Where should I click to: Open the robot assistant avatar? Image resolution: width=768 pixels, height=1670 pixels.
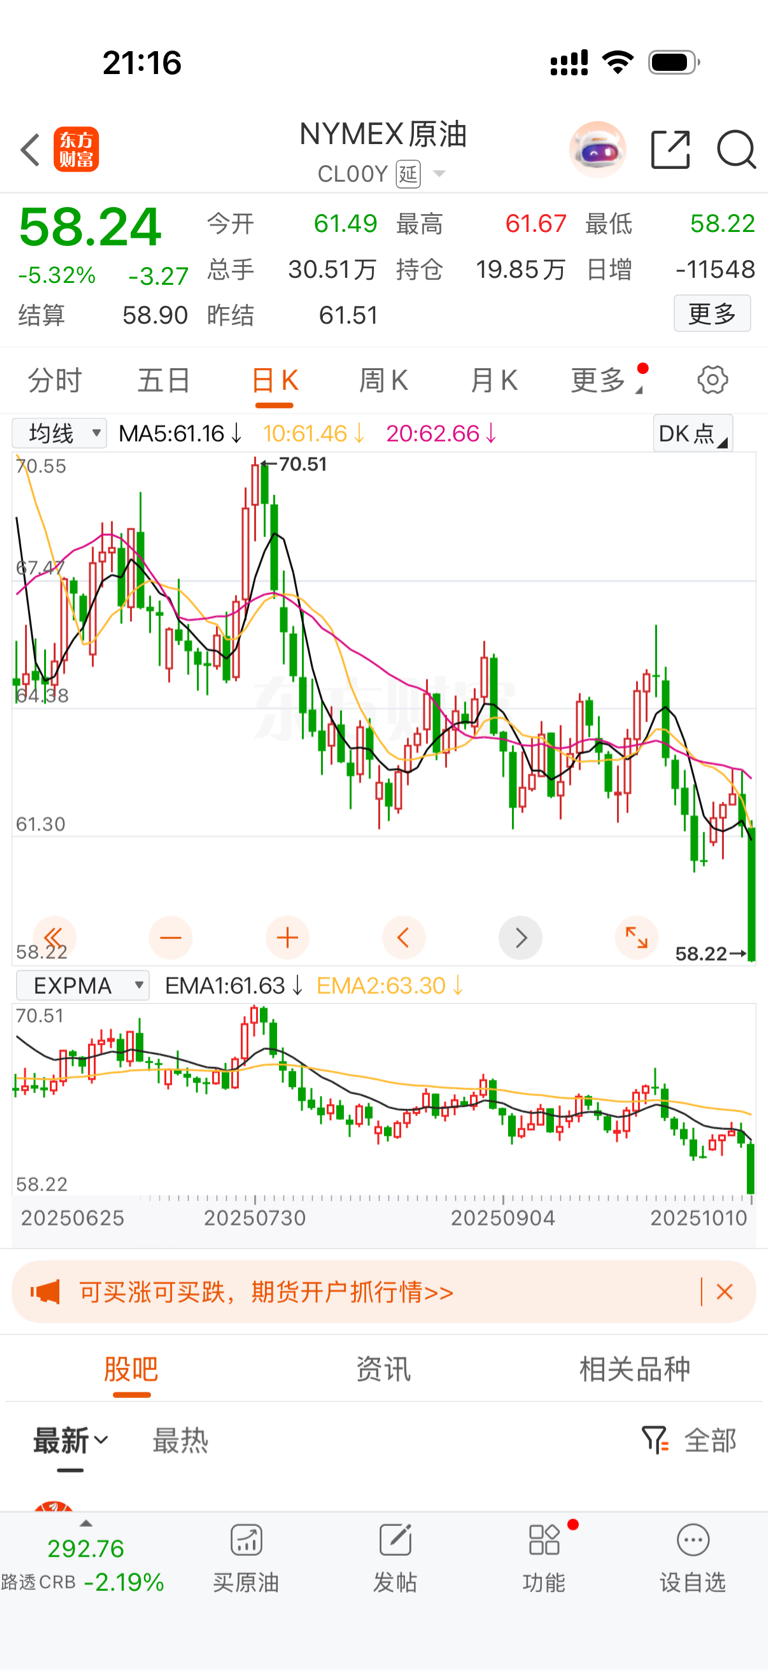tap(598, 150)
